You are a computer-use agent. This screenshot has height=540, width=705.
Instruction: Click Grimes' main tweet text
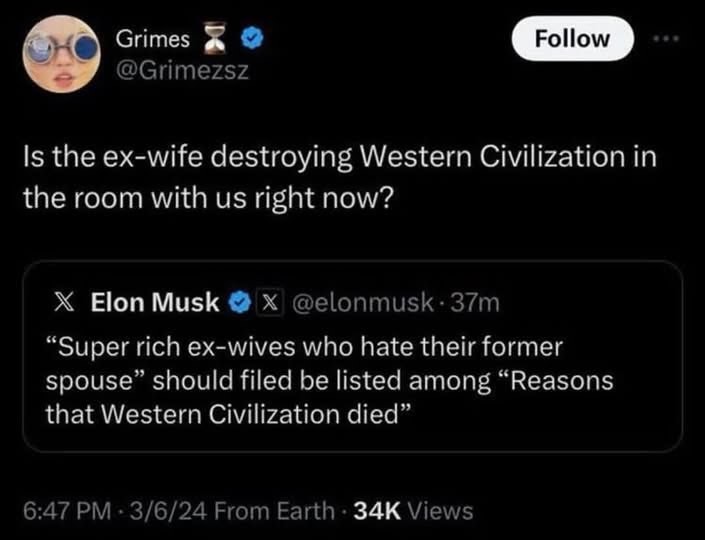pos(340,177)
